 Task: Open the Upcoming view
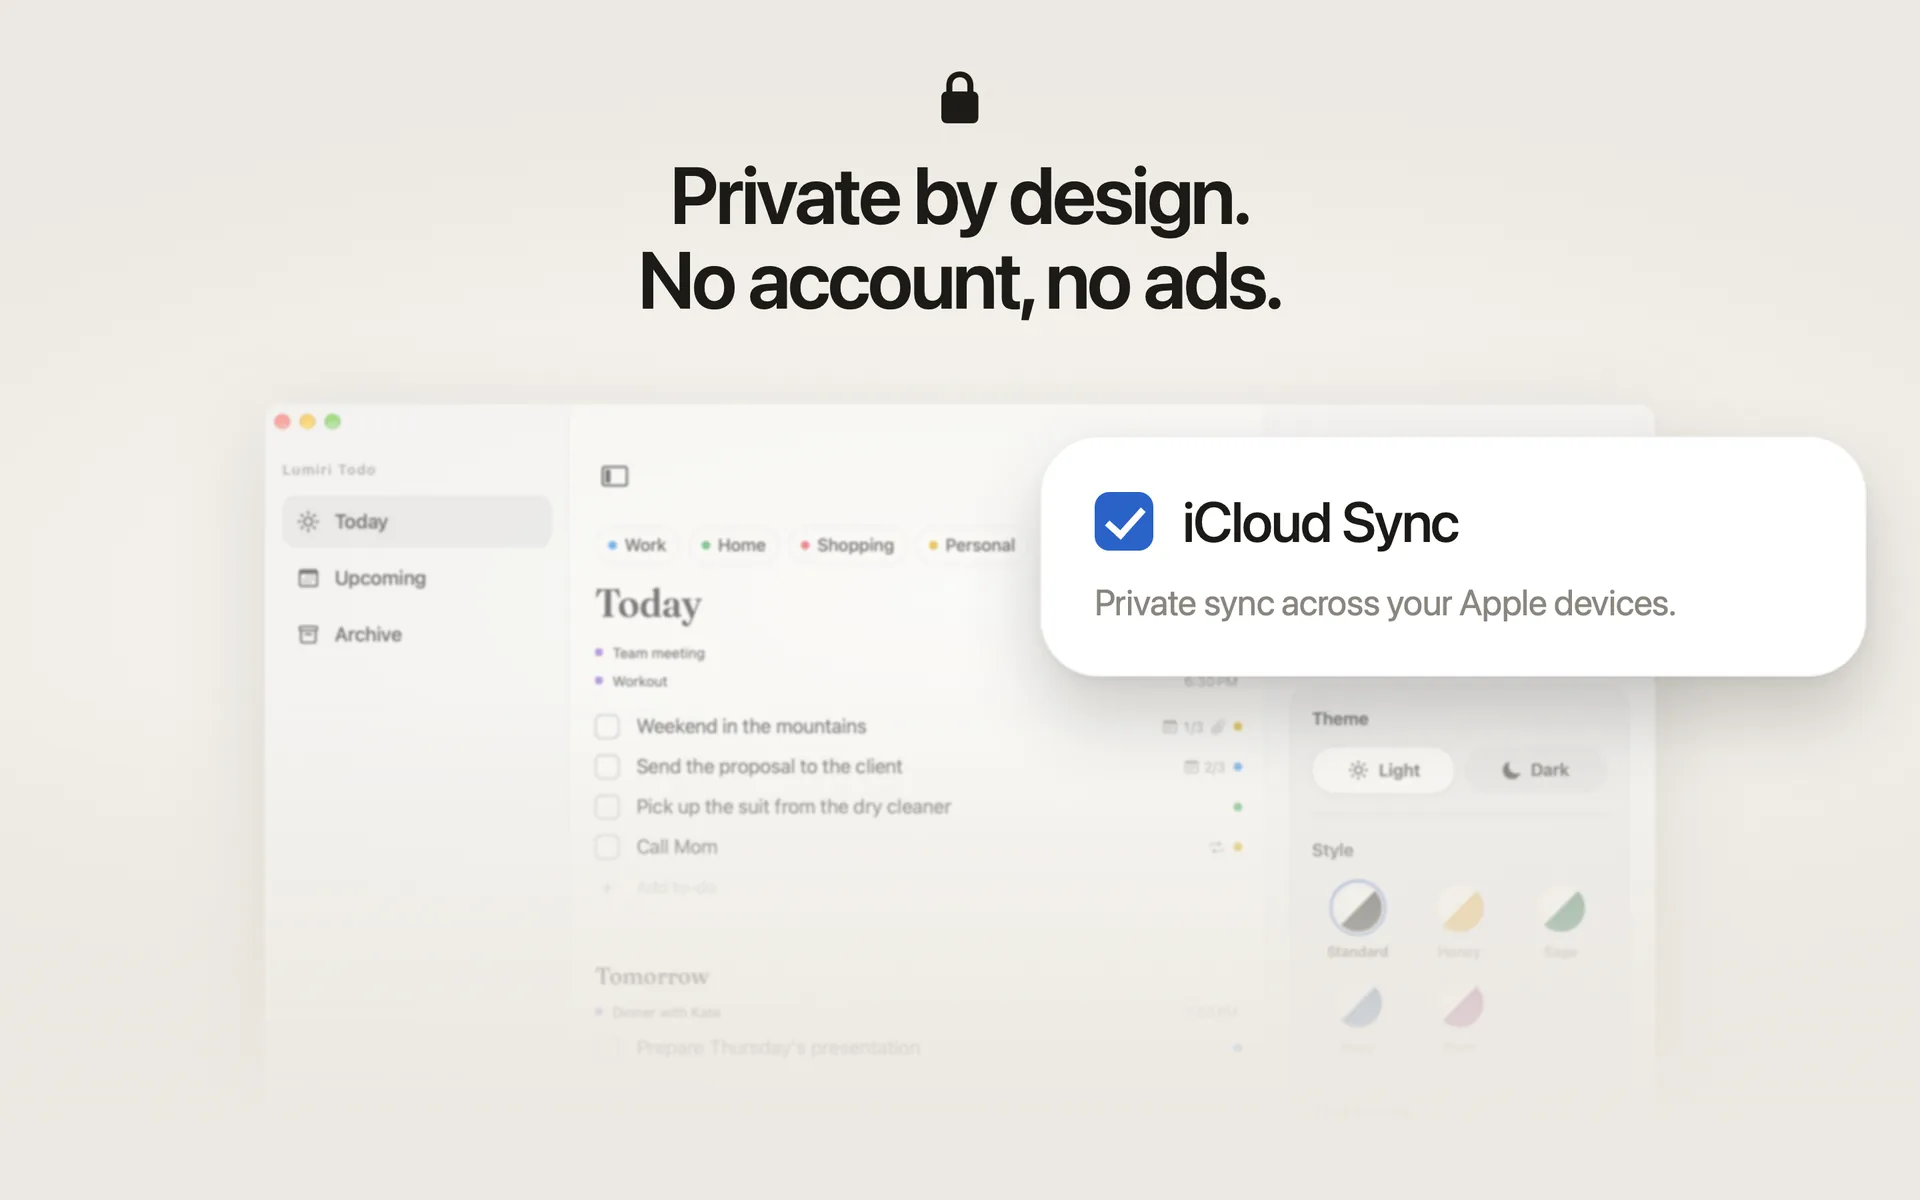416,578
